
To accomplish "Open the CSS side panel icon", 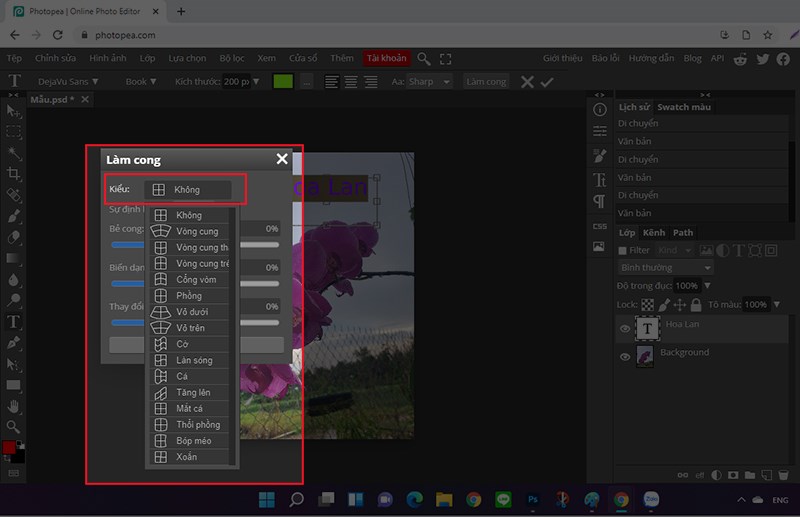I will pyautogui.click(x=599, y=227).
